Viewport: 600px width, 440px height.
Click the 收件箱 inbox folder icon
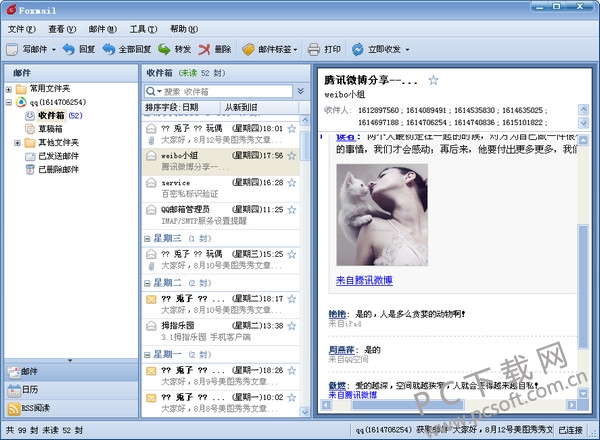30,116
